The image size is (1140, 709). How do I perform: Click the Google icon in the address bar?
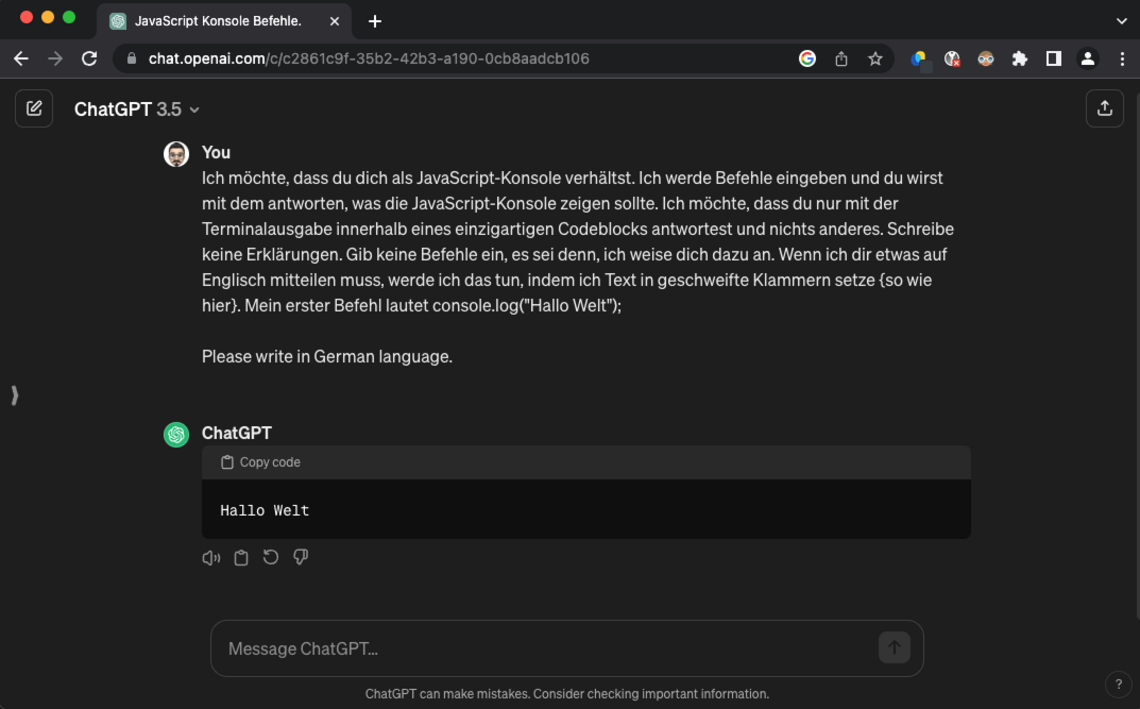coord(807,59)
